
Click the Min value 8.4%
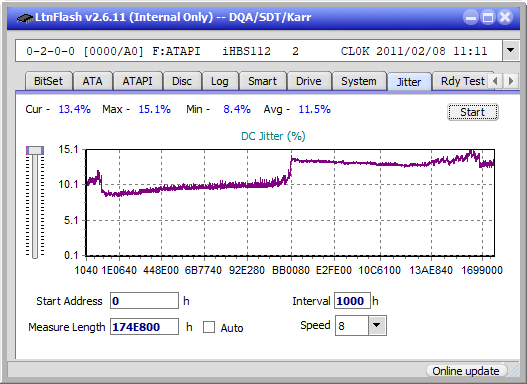pos(237,109)
